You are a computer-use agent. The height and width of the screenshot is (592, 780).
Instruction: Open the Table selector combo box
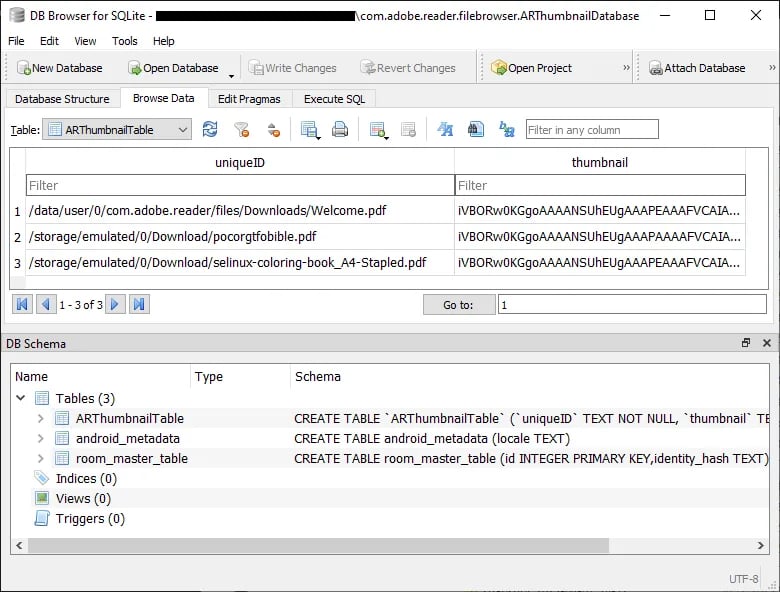pyautogui.click(x=117, y=130)
